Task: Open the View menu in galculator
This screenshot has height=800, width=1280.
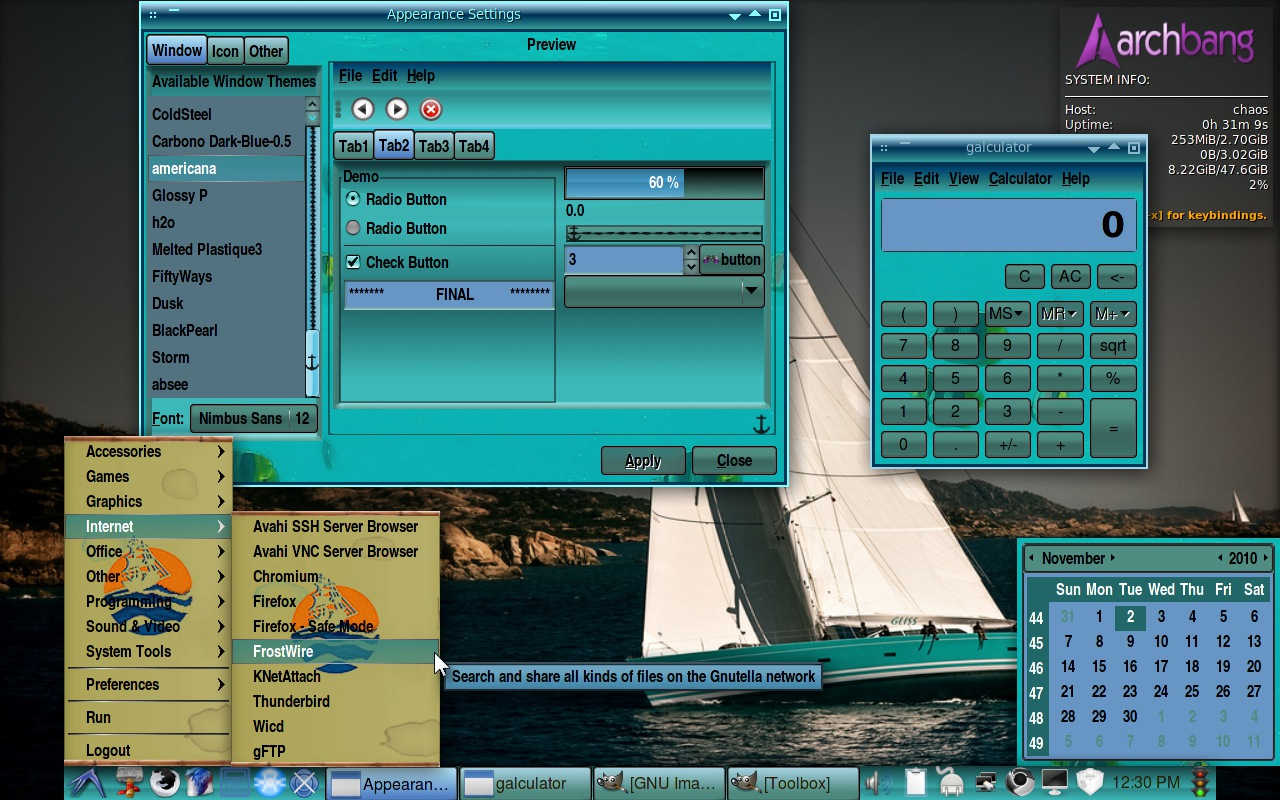Action: point(963,178)
